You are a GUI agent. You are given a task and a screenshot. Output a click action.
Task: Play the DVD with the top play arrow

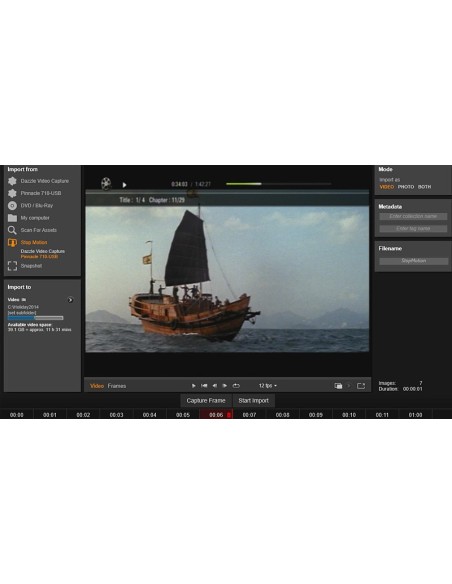coord(124,185)
